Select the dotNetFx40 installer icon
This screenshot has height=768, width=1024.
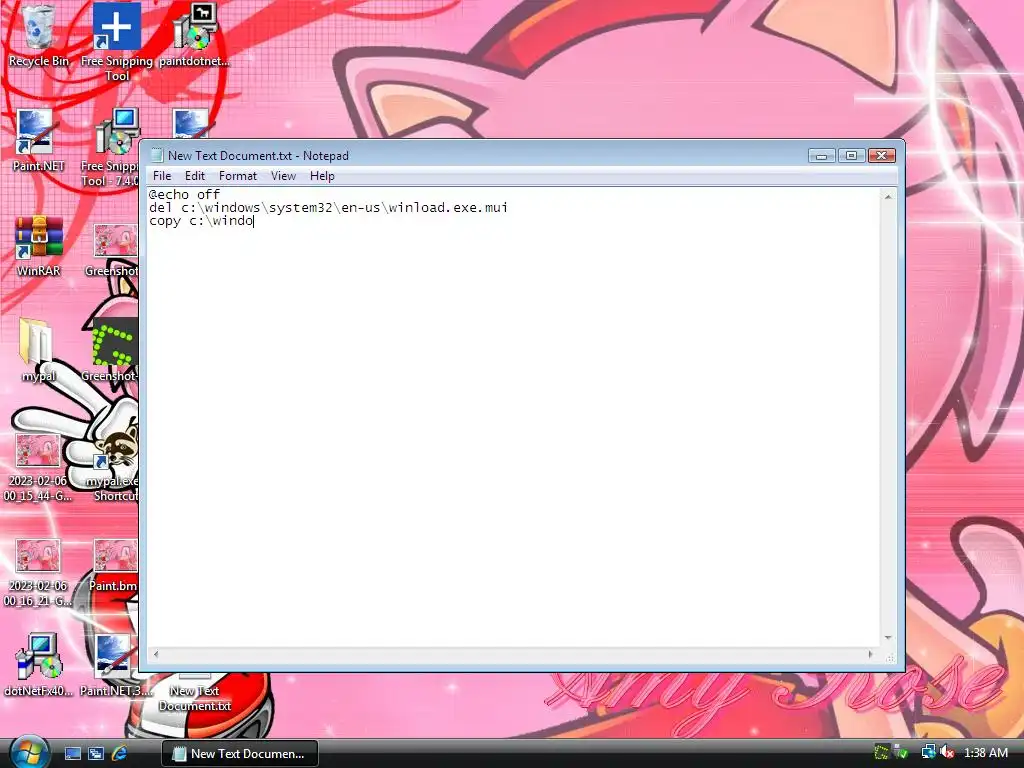click(x=39, y=665)
